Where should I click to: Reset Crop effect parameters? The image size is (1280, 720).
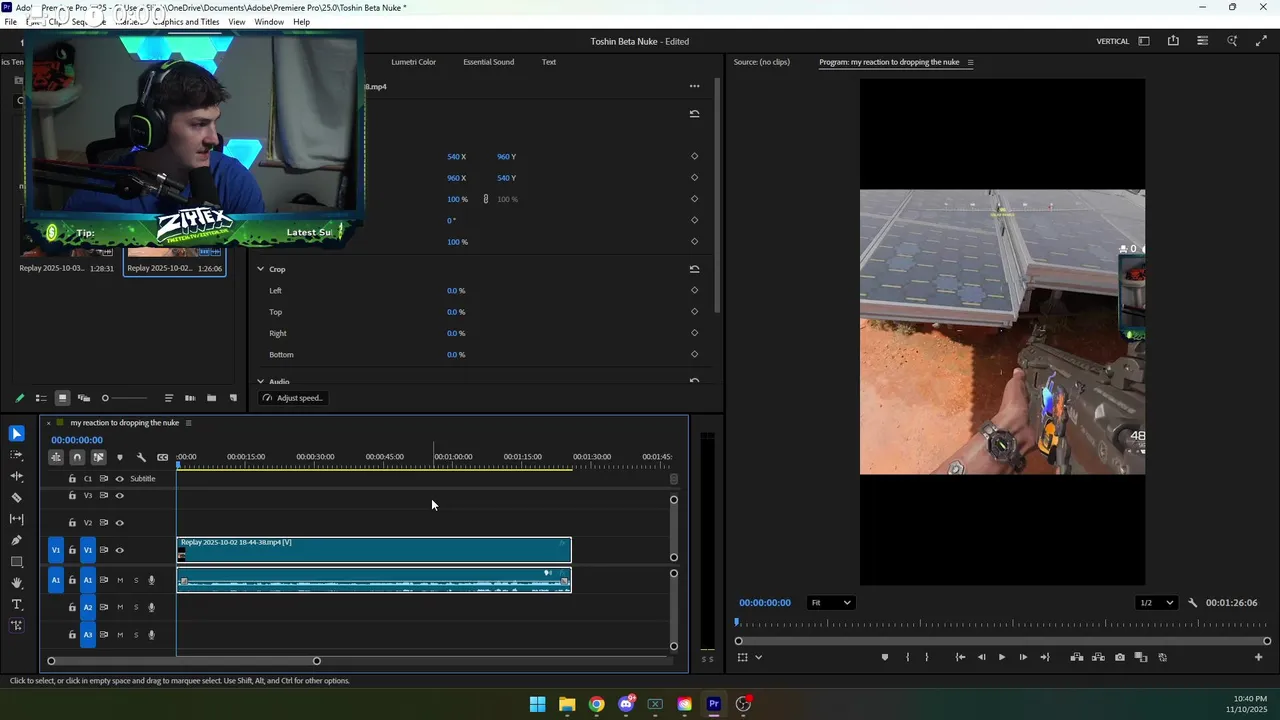tap(694, 269)
